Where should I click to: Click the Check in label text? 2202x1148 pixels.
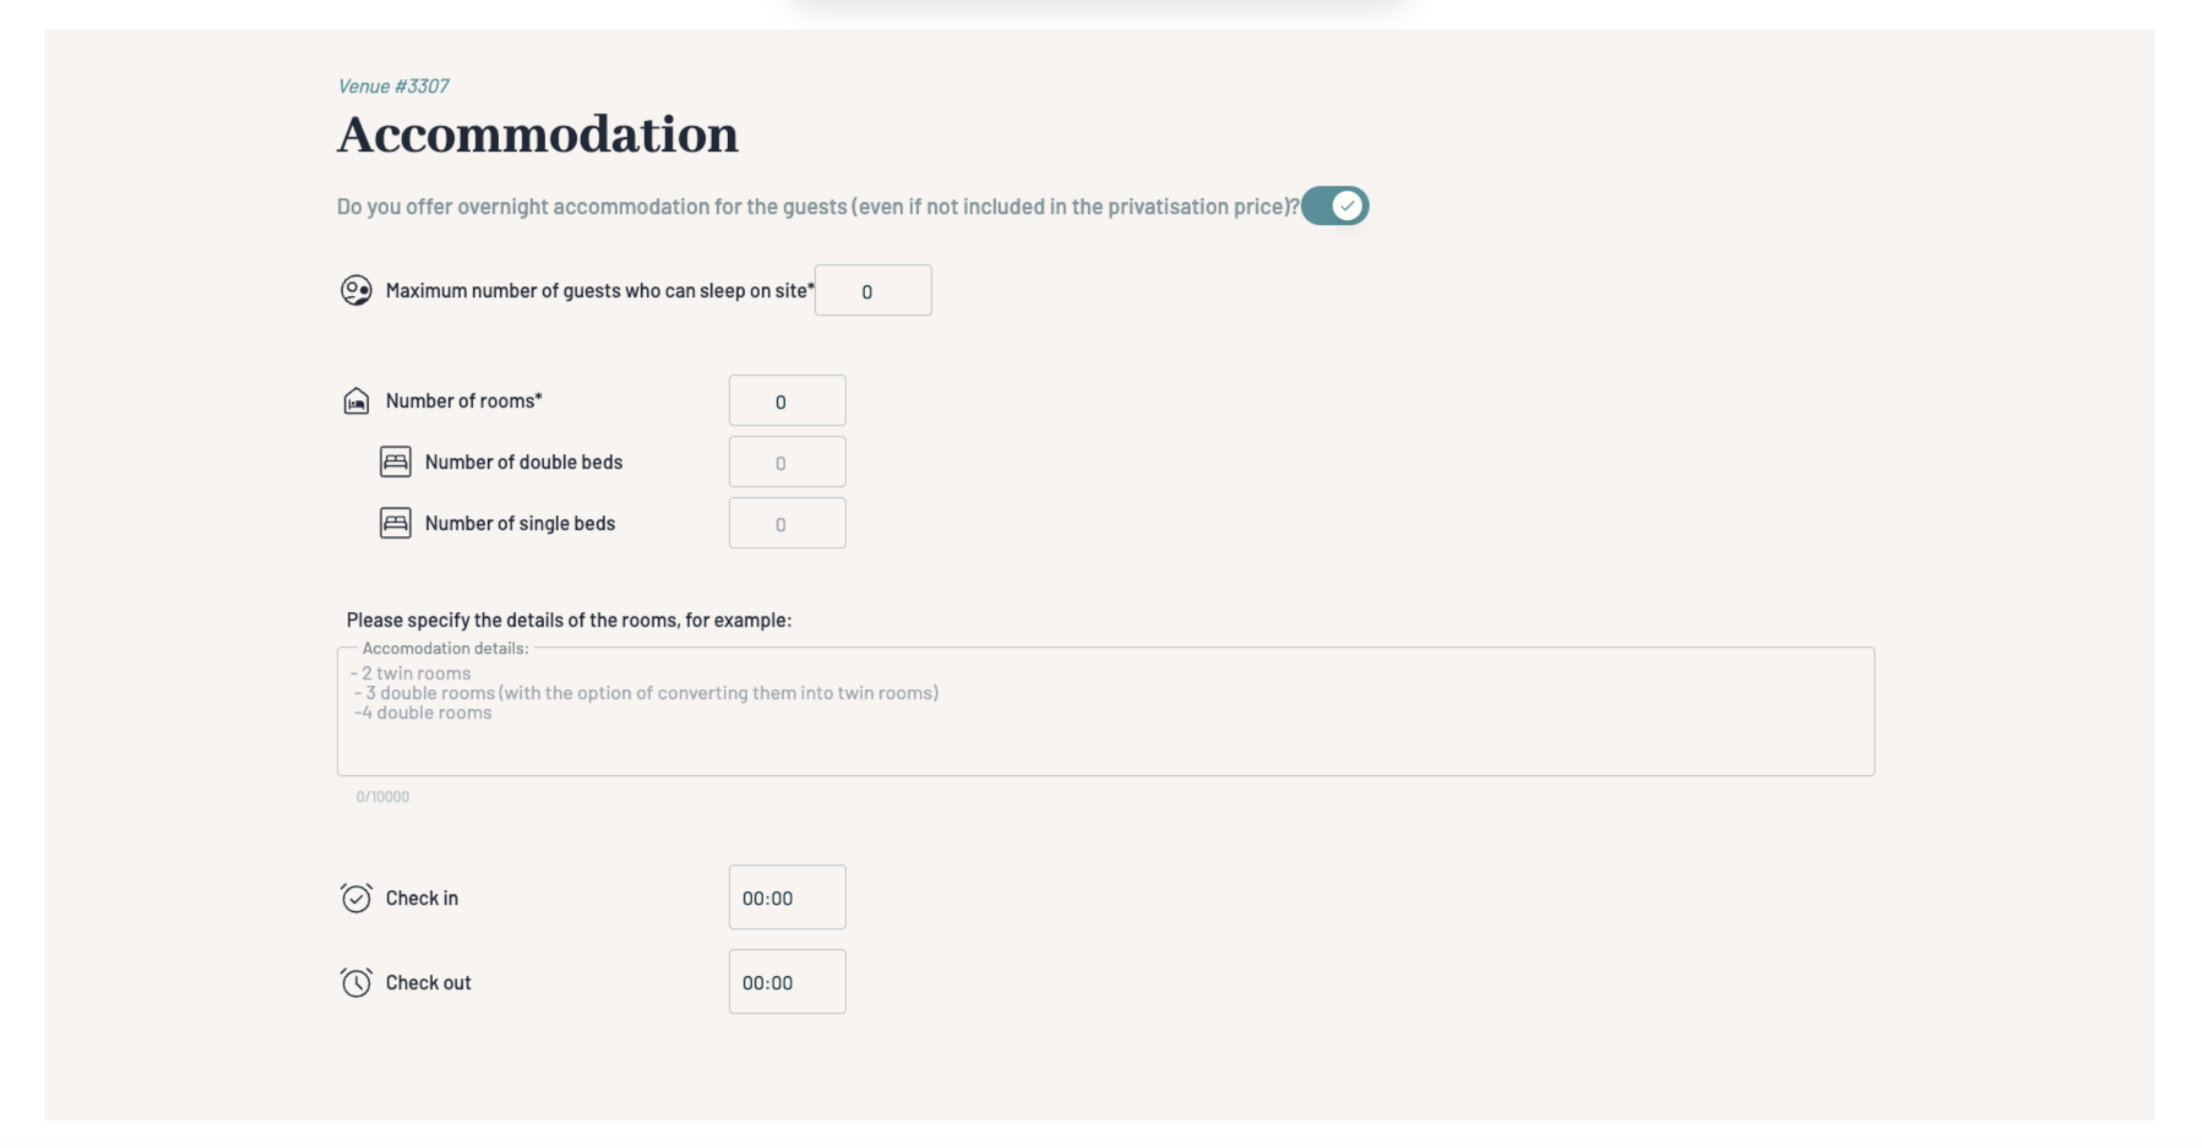coord(421,898)
